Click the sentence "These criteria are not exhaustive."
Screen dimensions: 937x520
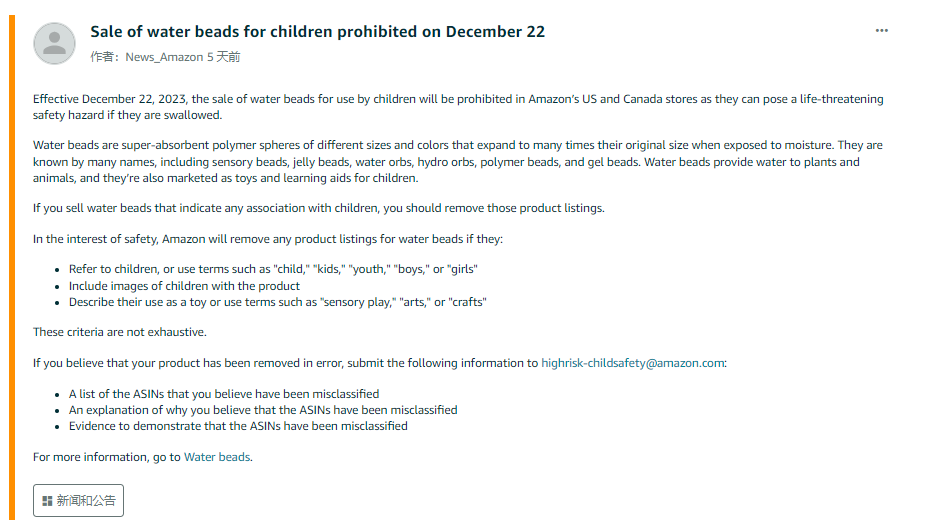pyautogui.click(x=120, y=332)
